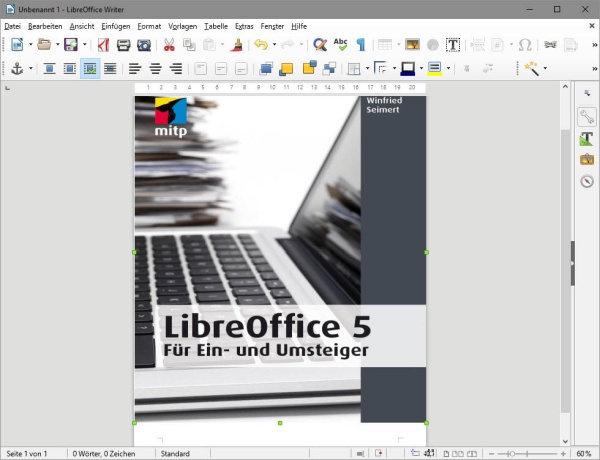Switch to book view
Viewport: 600px width, 460px height.
pyautogui.click(x=472, y=454)
